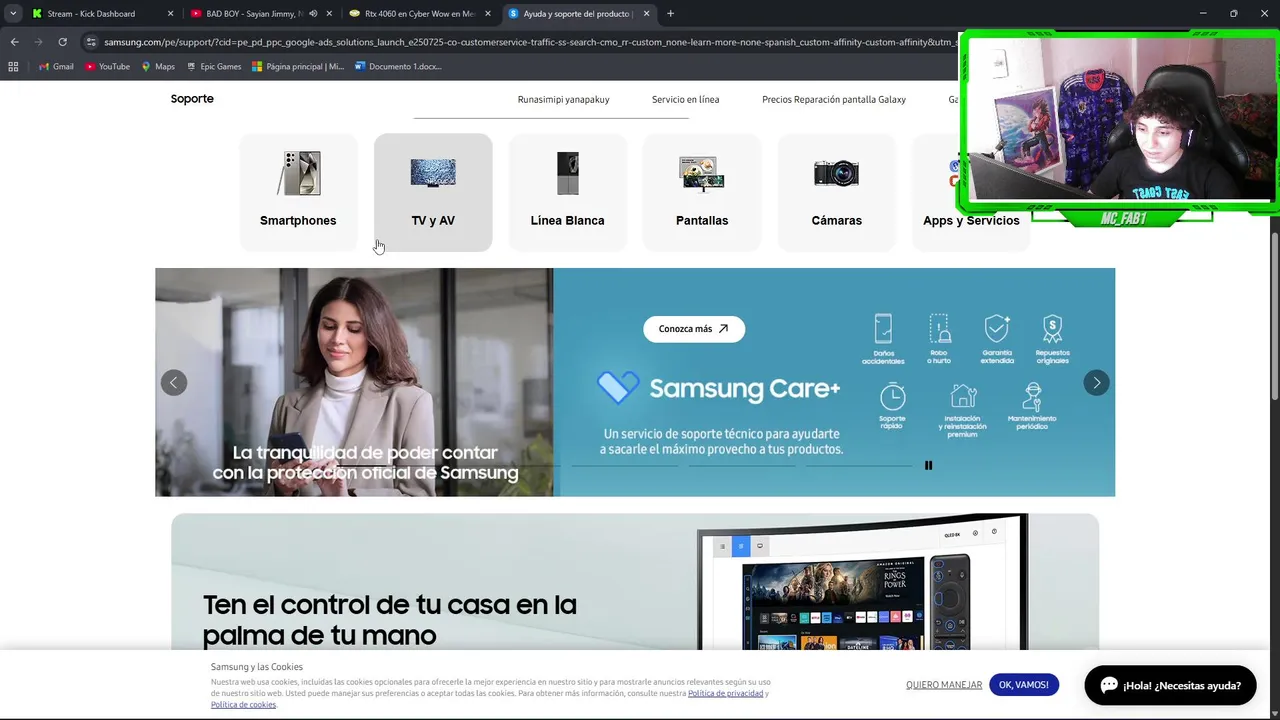
Task: Go back to previous page
Action: [x=14, y=42]
